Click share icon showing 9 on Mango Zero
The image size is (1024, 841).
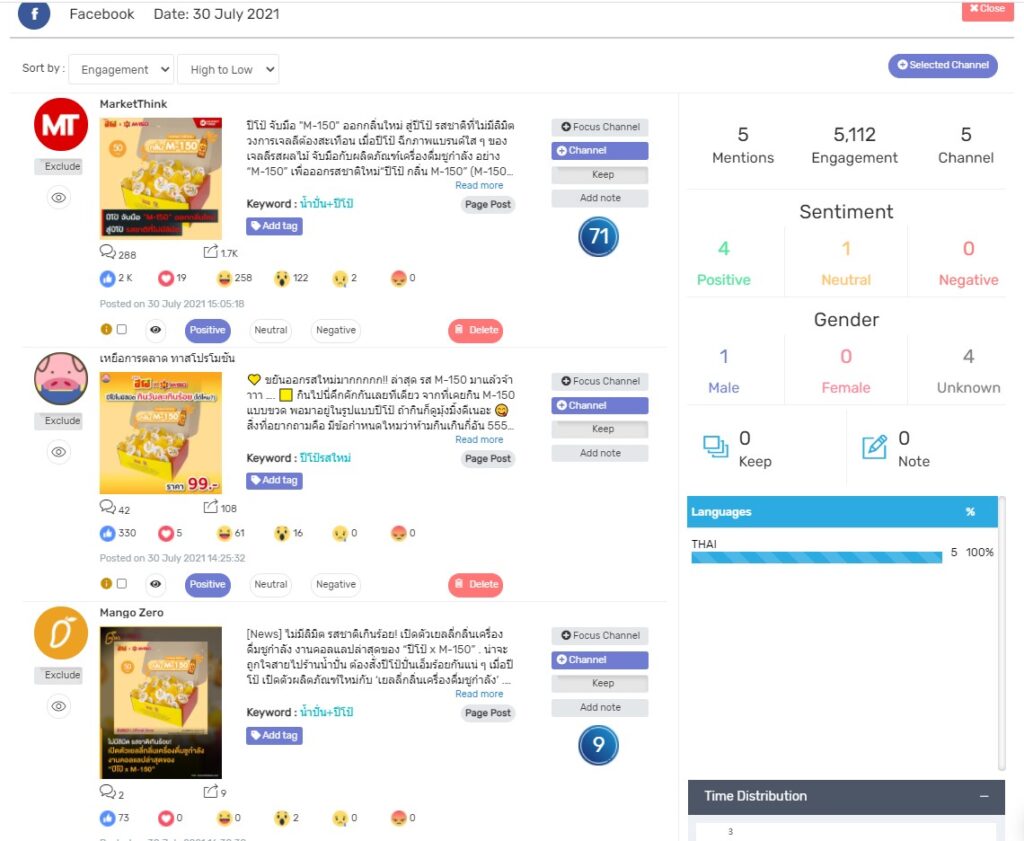pos(210,792)
